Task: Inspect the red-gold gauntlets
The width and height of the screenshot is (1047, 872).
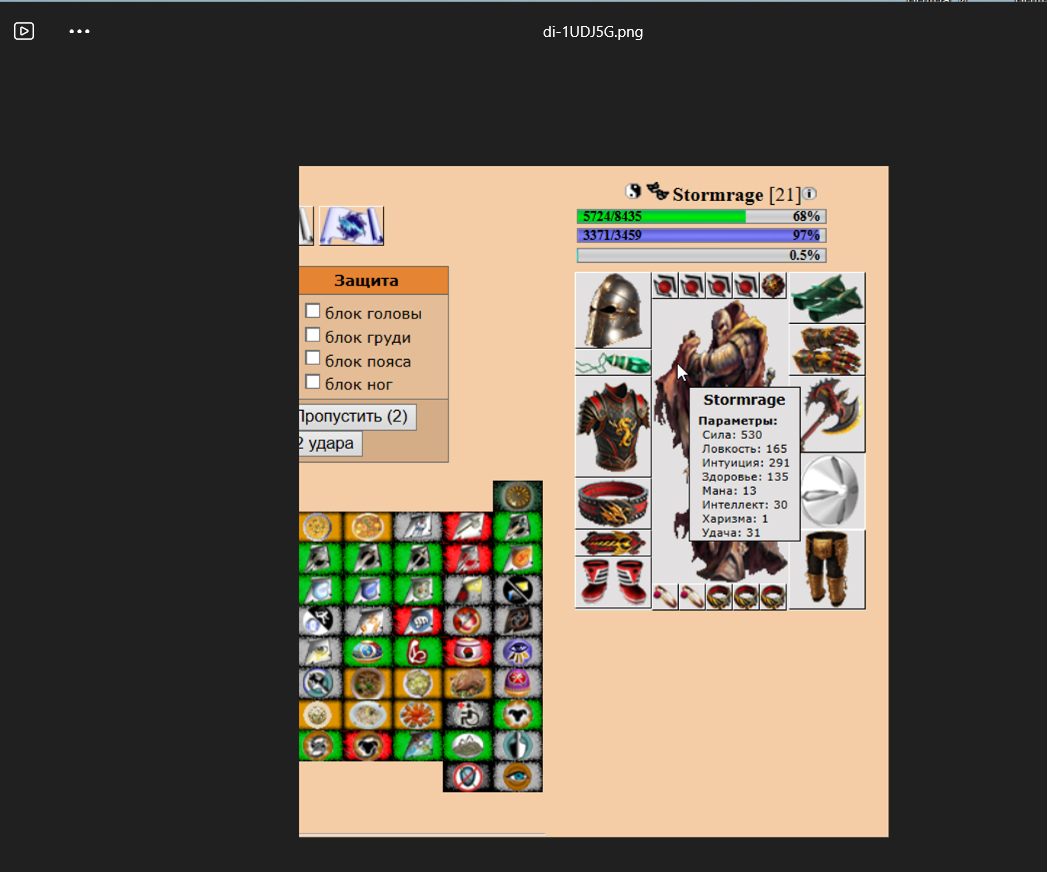Action: pyautogui.click(x=827, y=350)
